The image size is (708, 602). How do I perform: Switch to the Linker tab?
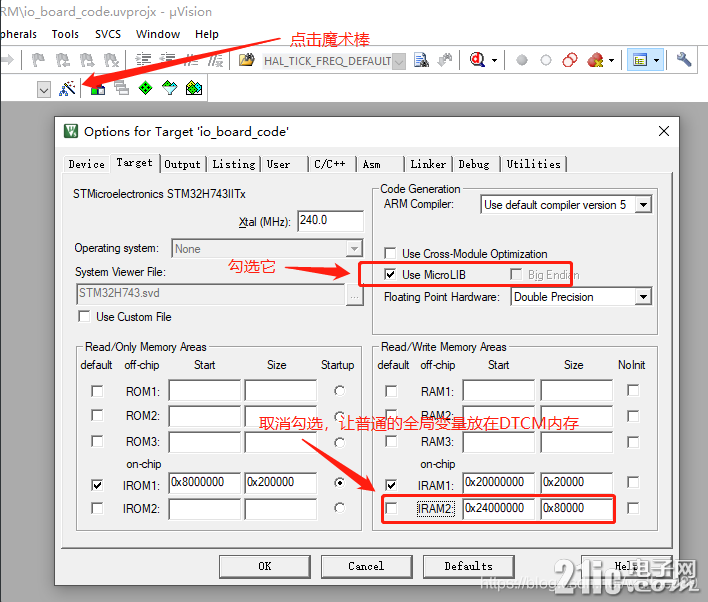click(428, 164)
